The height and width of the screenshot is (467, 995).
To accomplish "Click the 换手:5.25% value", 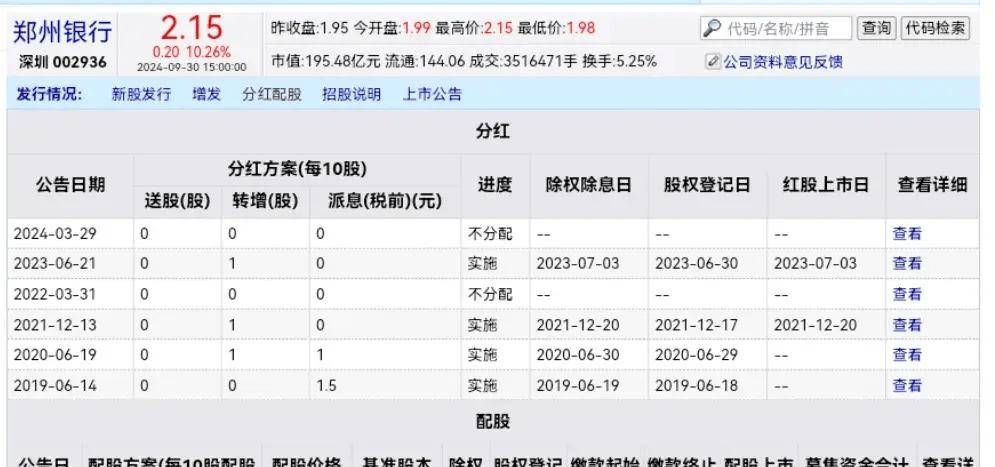I will point(620,62).
